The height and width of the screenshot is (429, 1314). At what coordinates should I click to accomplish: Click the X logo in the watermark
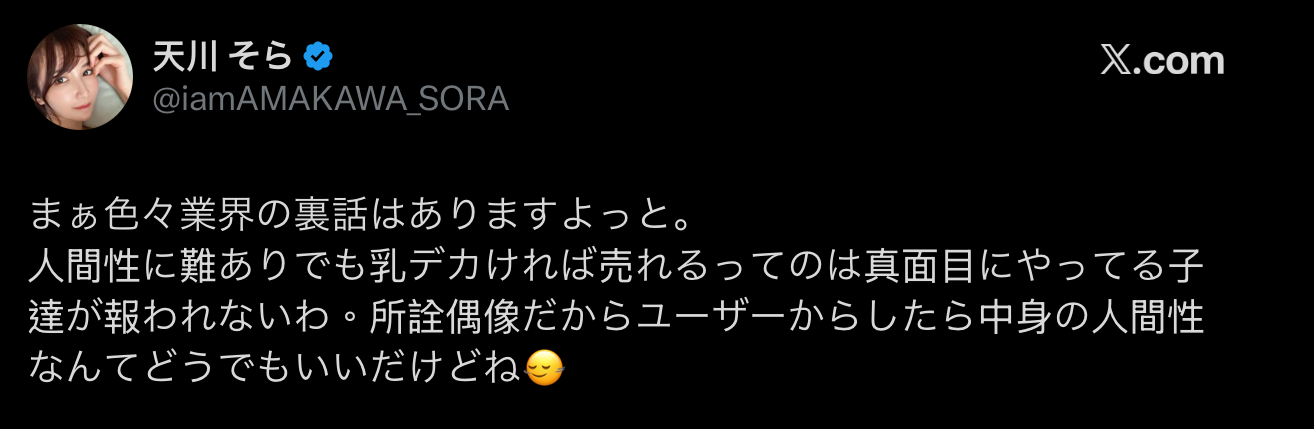1116,62
